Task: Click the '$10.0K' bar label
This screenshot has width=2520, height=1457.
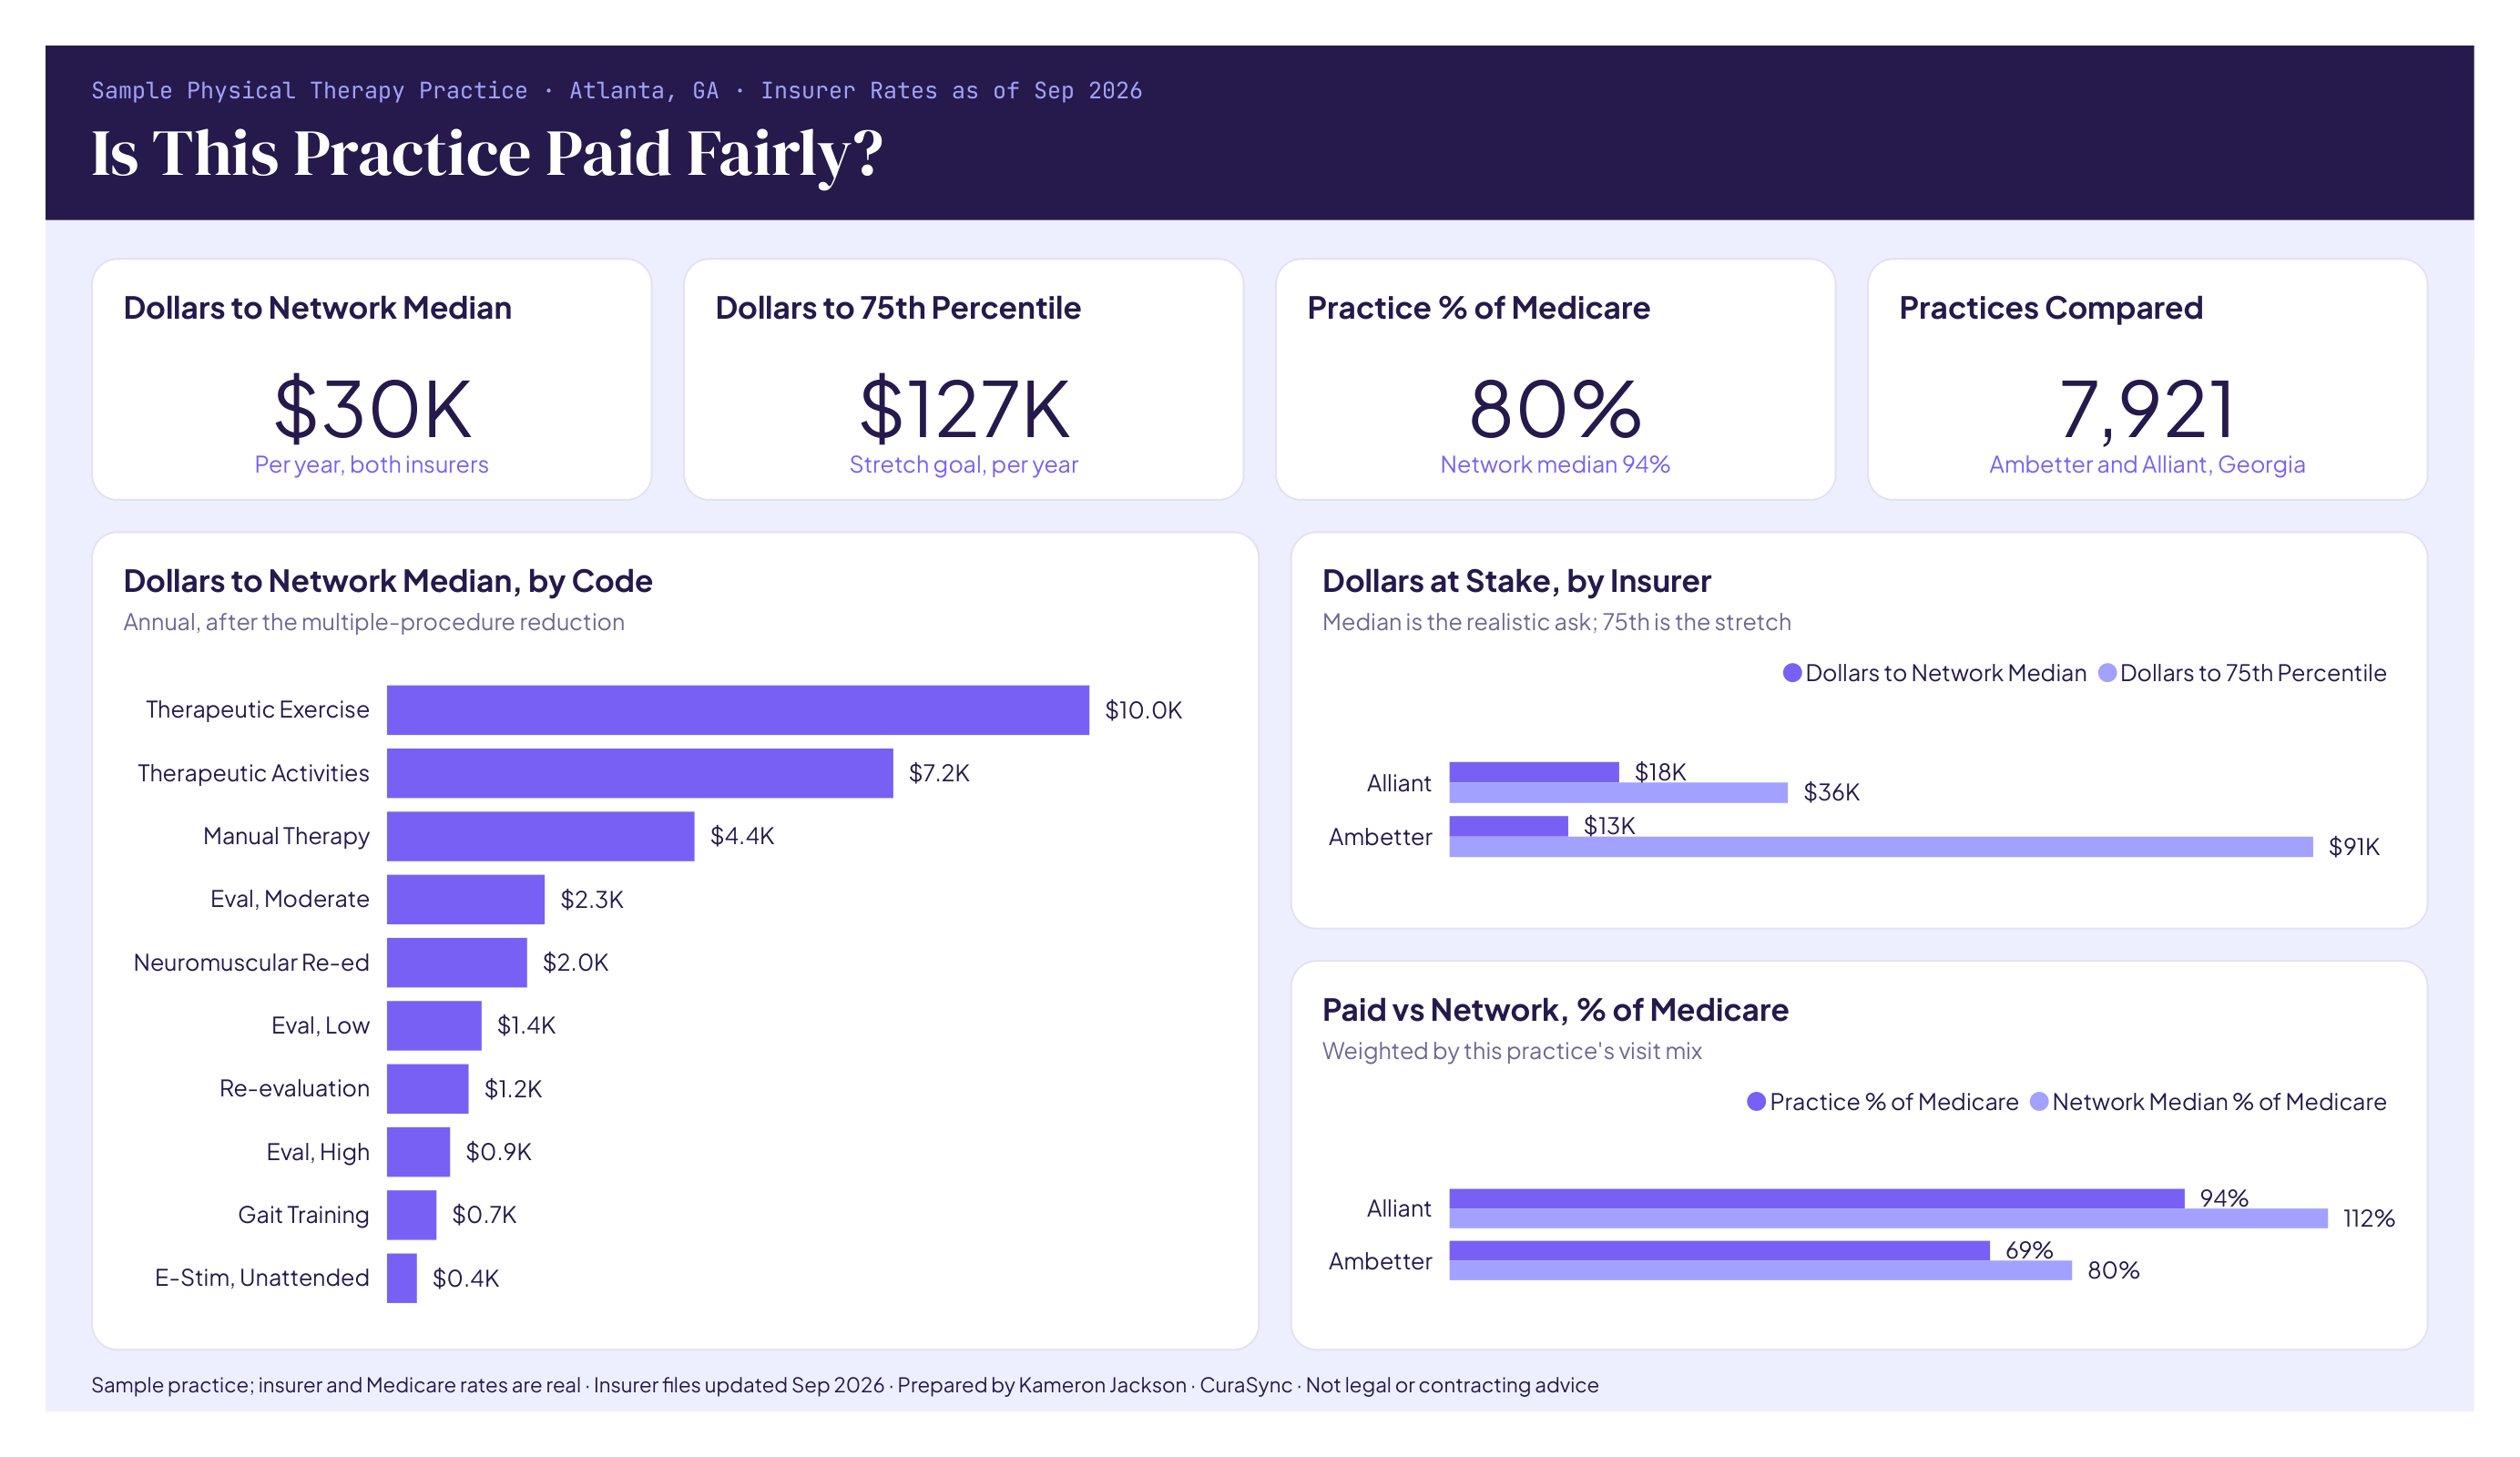Action: [1143, 710]
